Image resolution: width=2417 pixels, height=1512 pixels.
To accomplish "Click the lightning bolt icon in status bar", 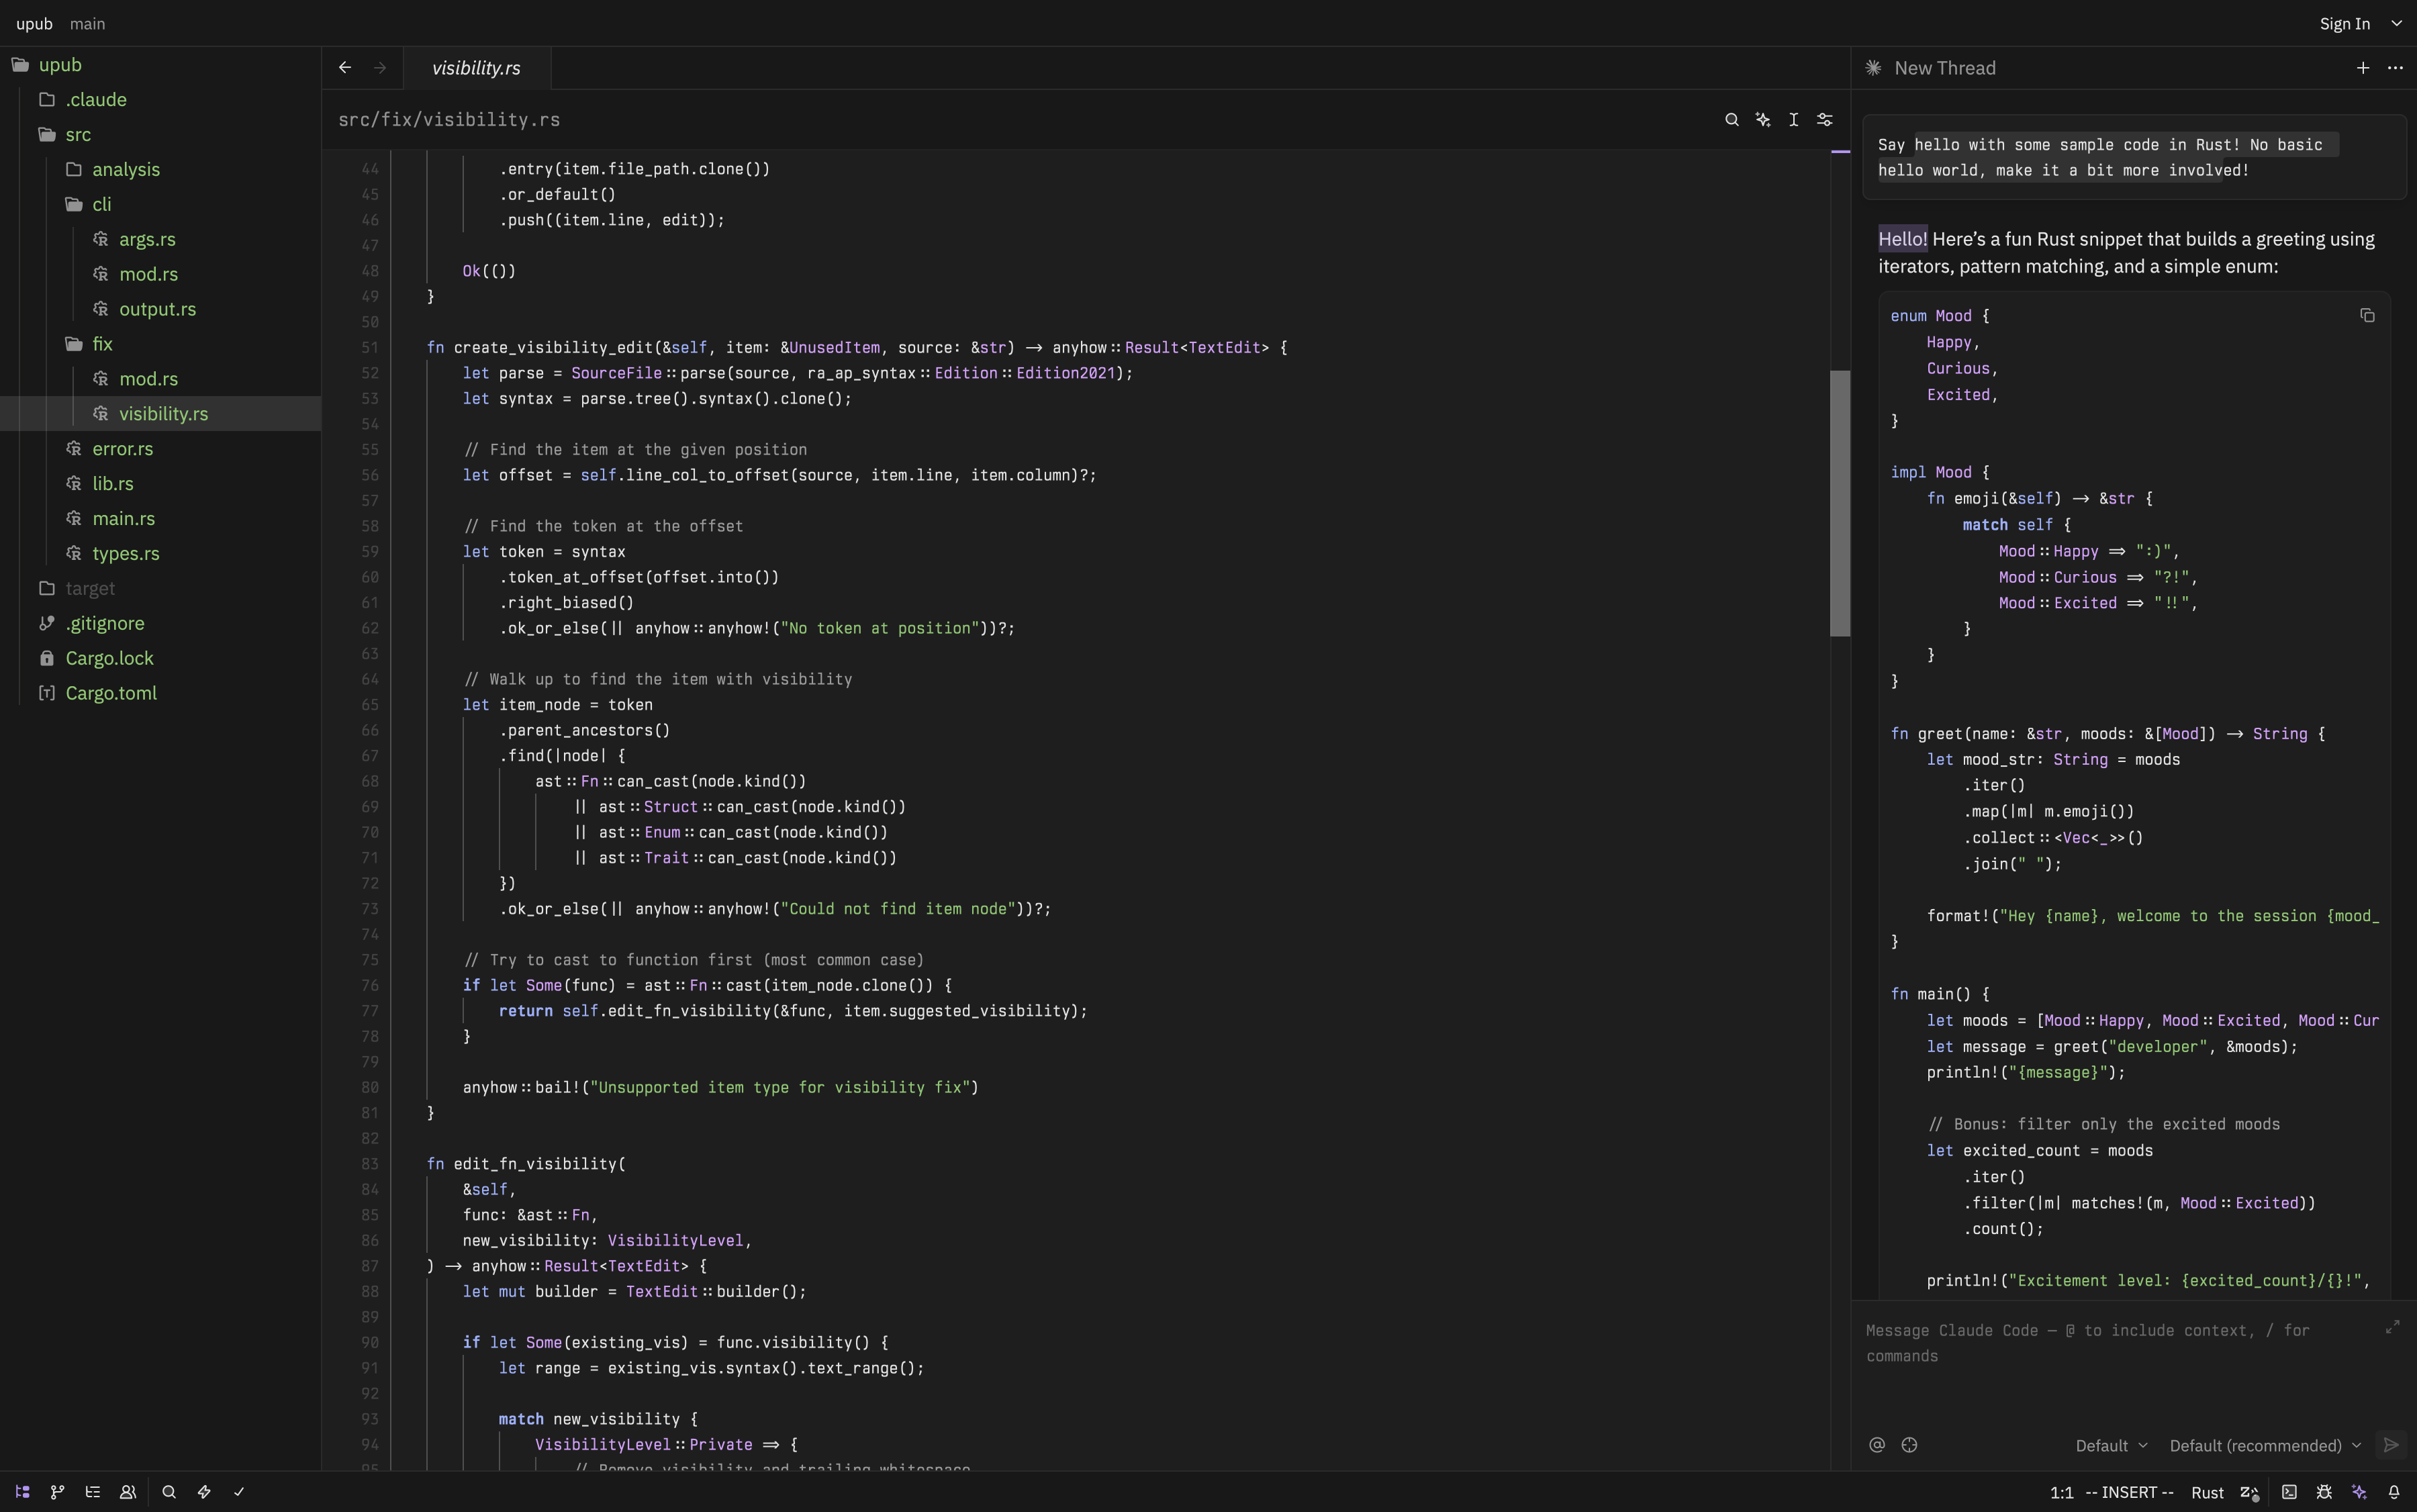I will tap(204, 1492).
